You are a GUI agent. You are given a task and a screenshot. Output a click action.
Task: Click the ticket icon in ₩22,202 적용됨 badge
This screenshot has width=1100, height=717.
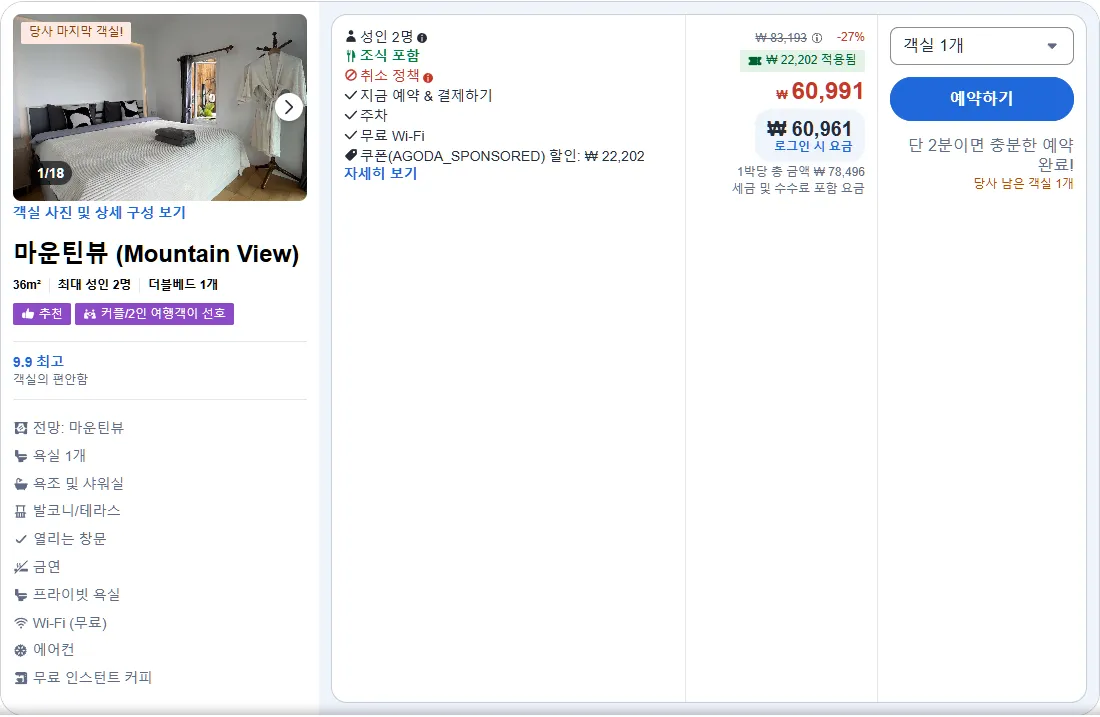[x=755, y=60]
